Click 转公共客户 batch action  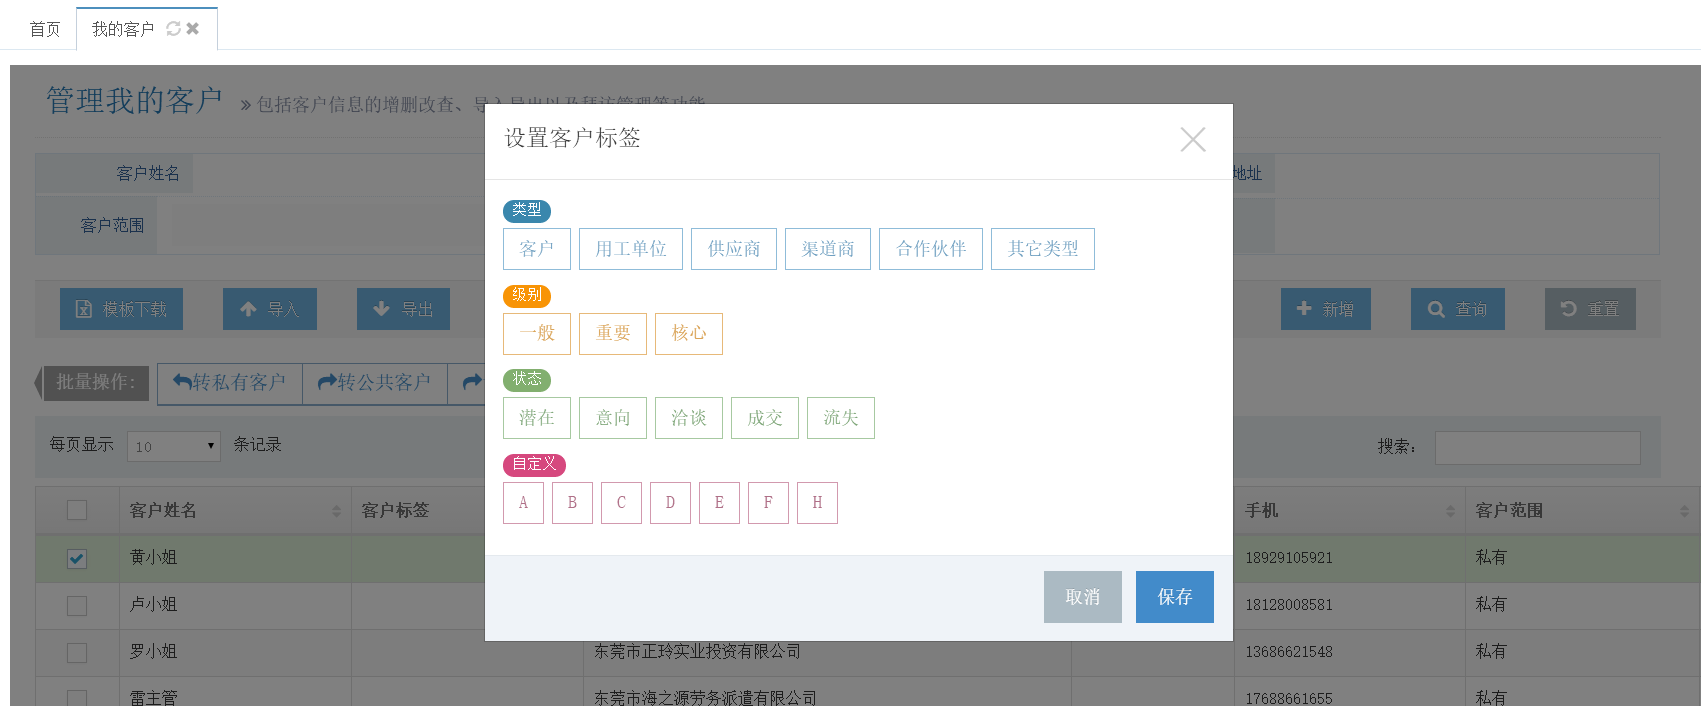point(375,382)
